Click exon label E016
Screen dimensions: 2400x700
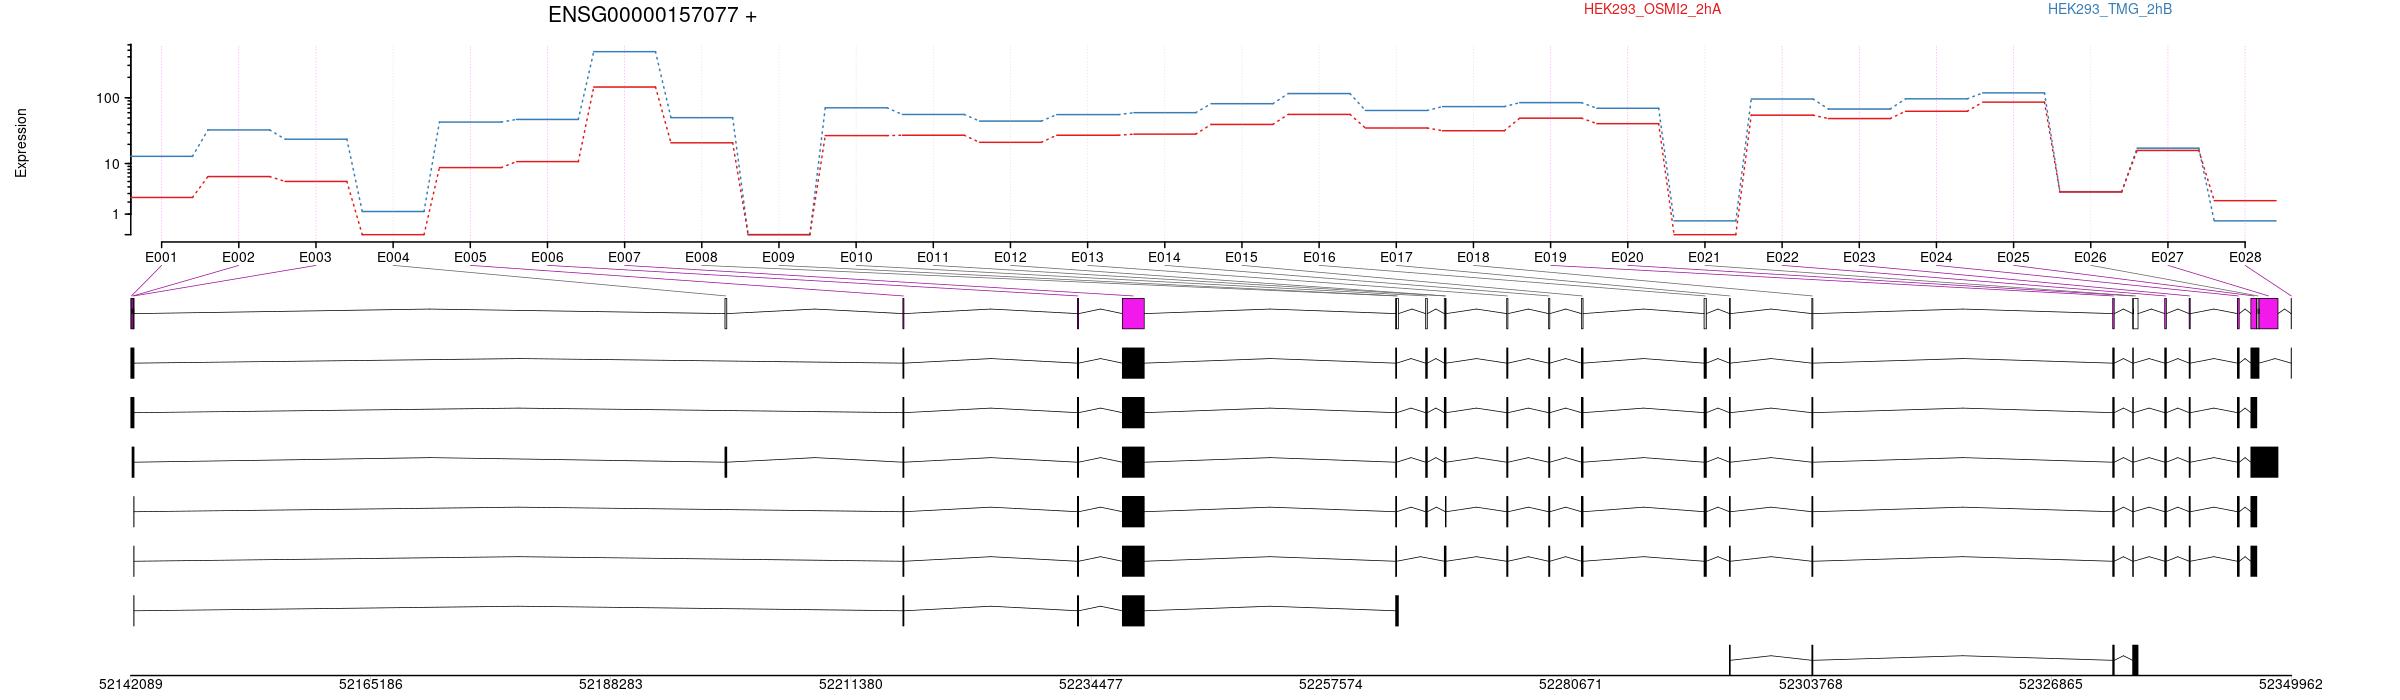click(1319, 257)
